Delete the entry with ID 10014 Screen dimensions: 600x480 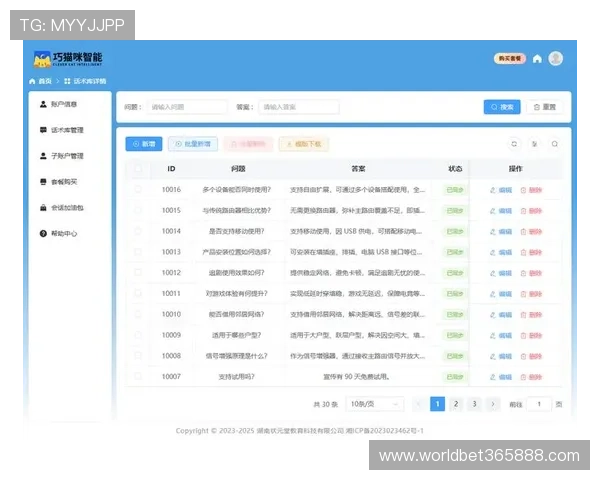click(x=531, y=232)
